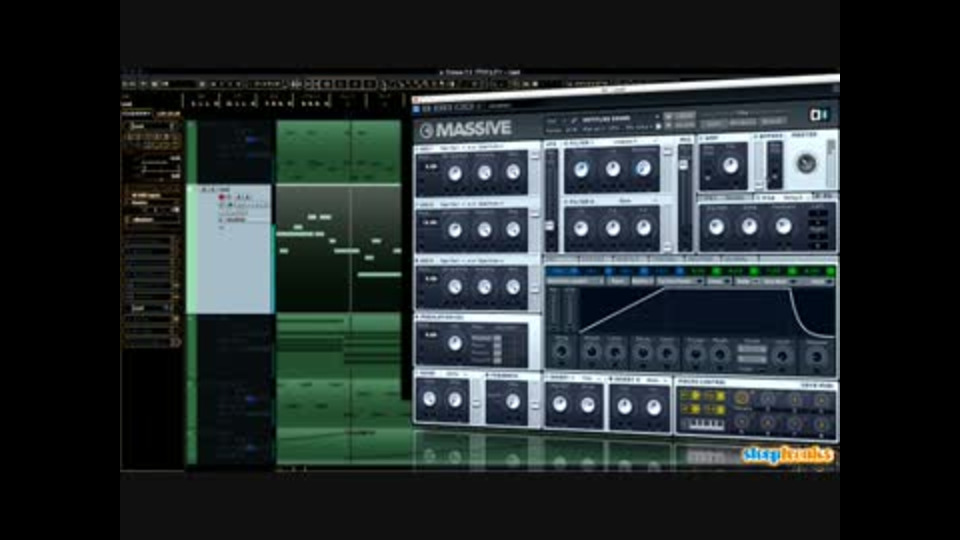Click the red record-enable button on the selected Cubase track

click(x=222, y=197)
